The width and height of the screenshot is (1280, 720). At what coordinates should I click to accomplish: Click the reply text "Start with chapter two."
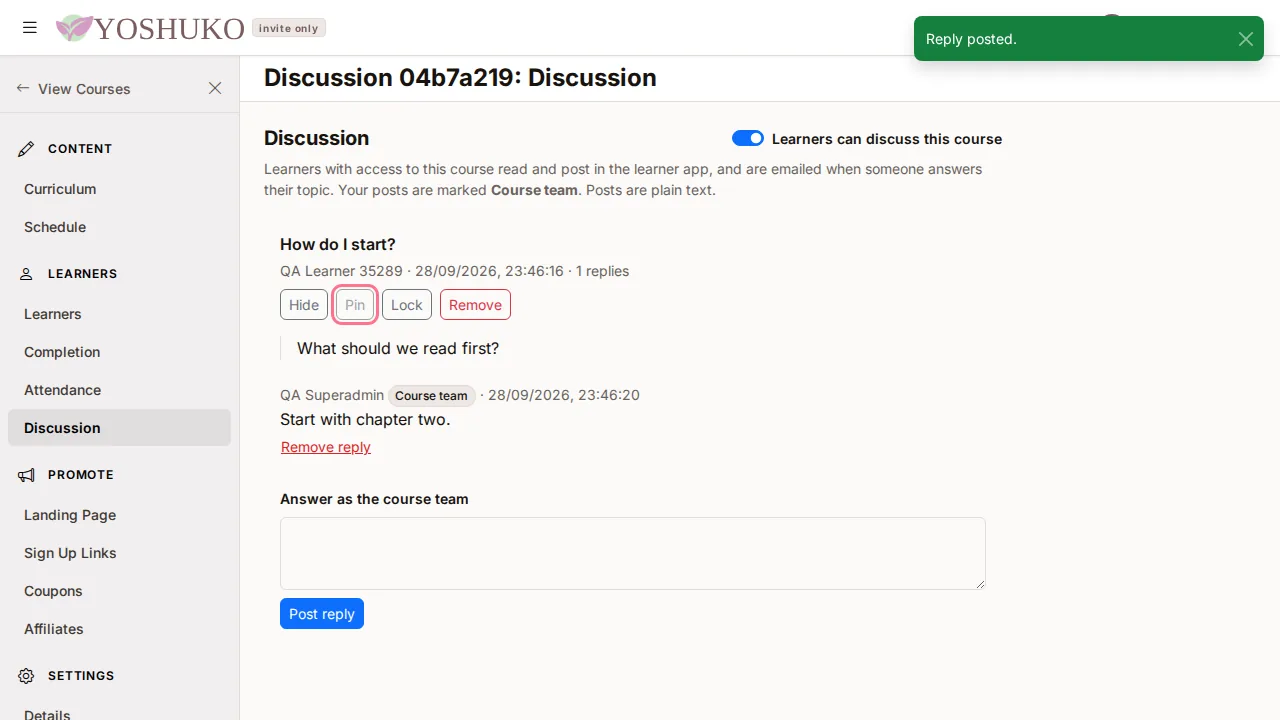click(365, 419)
